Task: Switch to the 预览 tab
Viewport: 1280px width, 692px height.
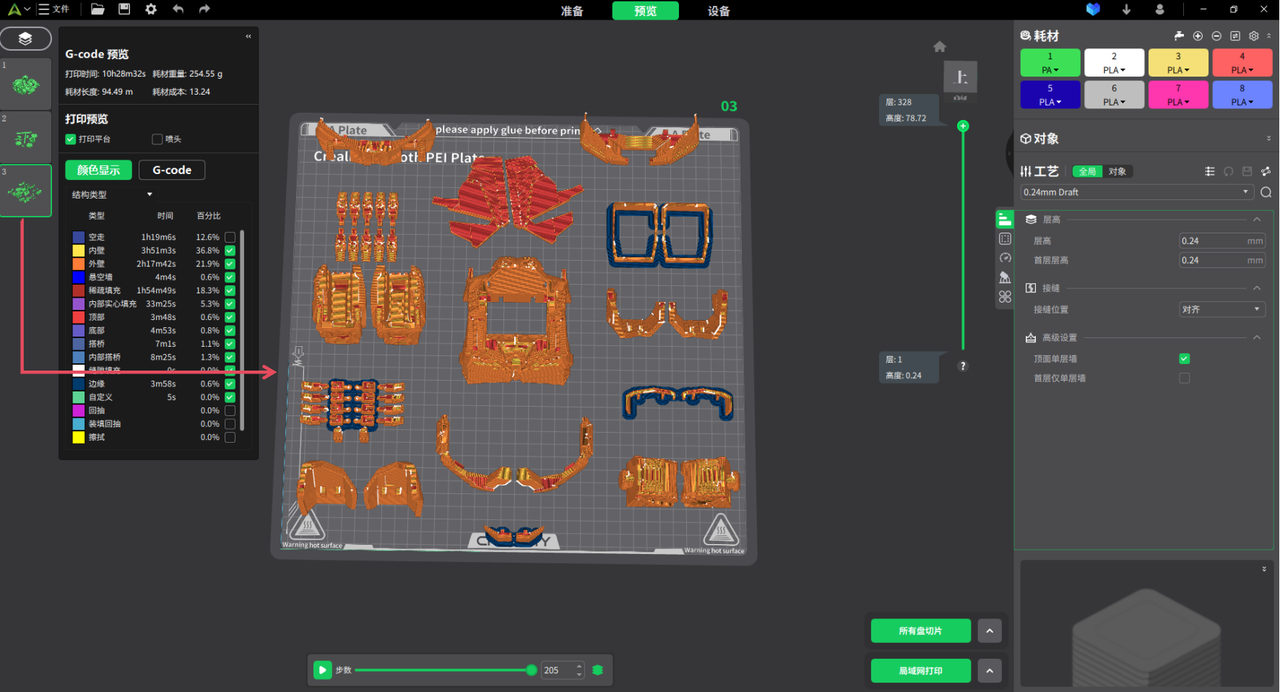Action: pyautogui.click(x=646, y=11)
